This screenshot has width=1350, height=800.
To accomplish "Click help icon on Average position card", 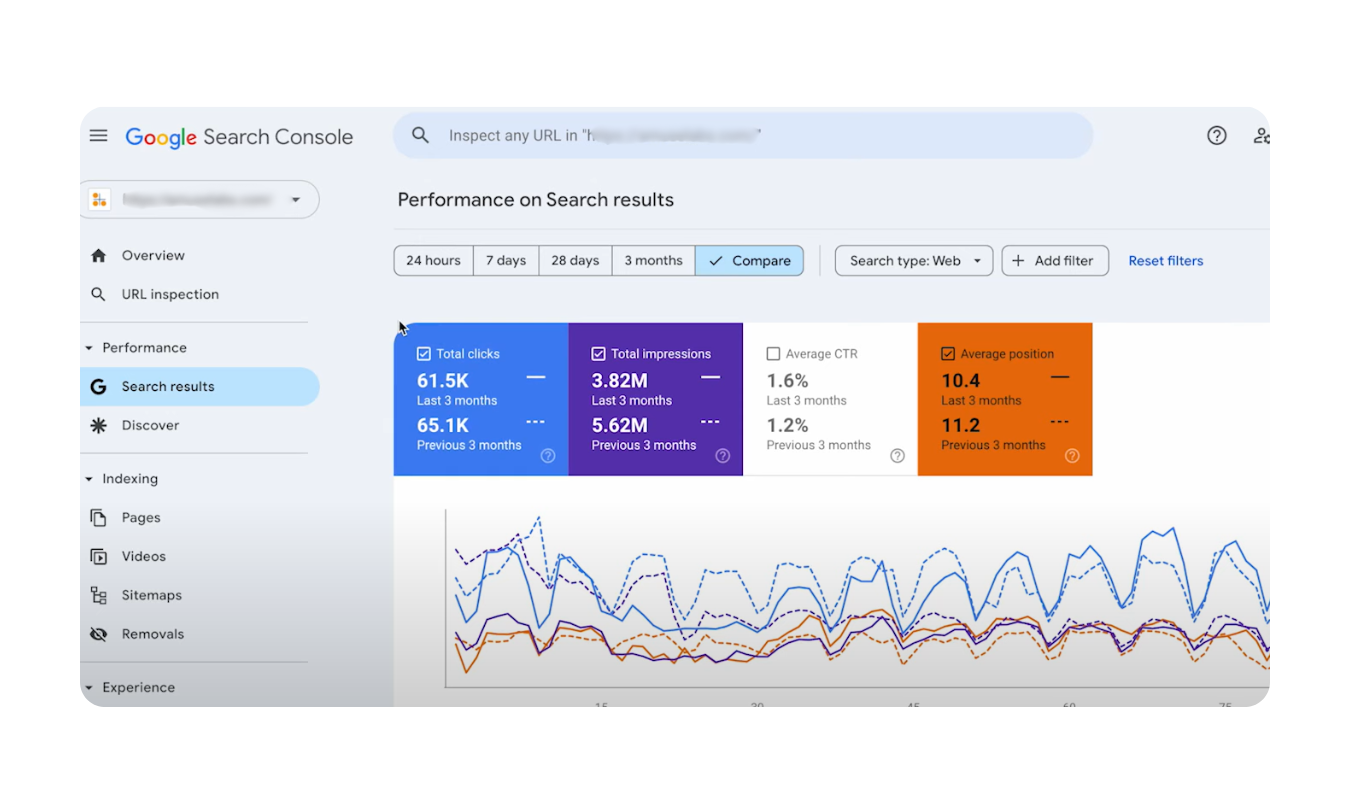I will 1072,455.
